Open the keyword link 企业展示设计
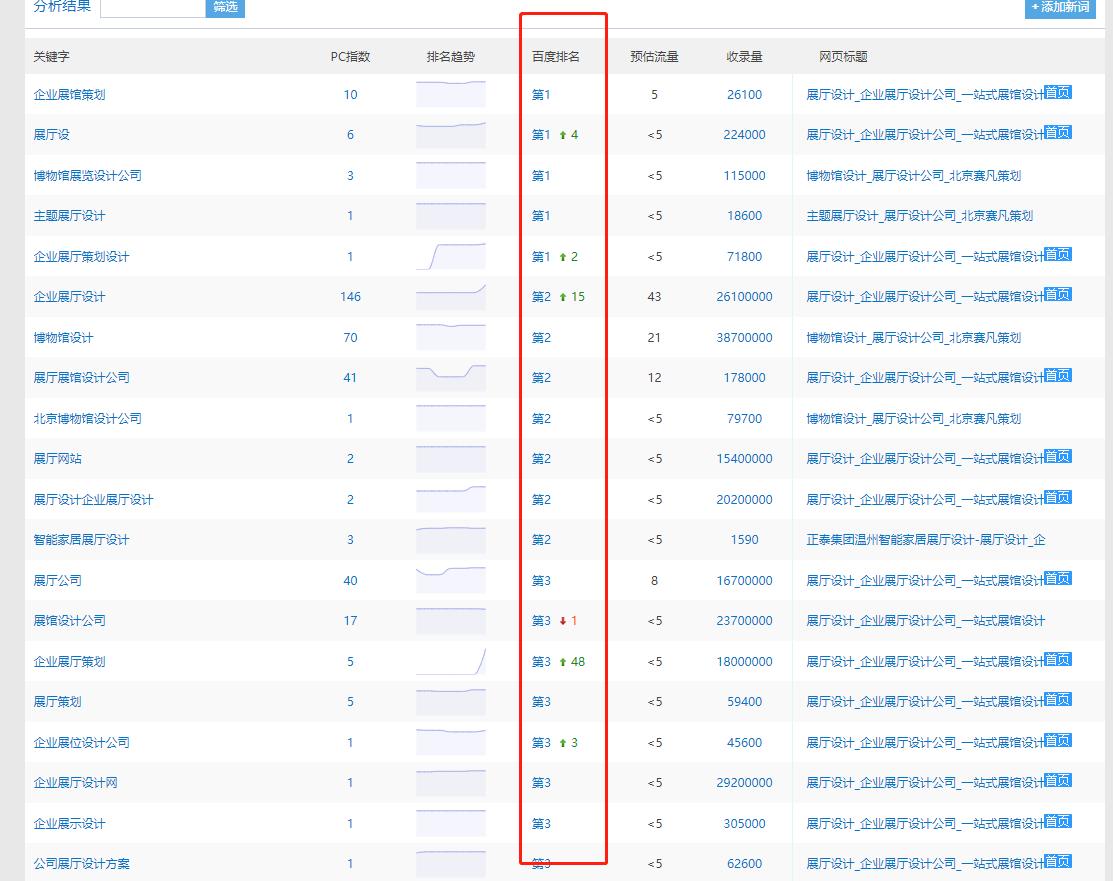This screenshot has width=1113, height=881. pos(70,823)
